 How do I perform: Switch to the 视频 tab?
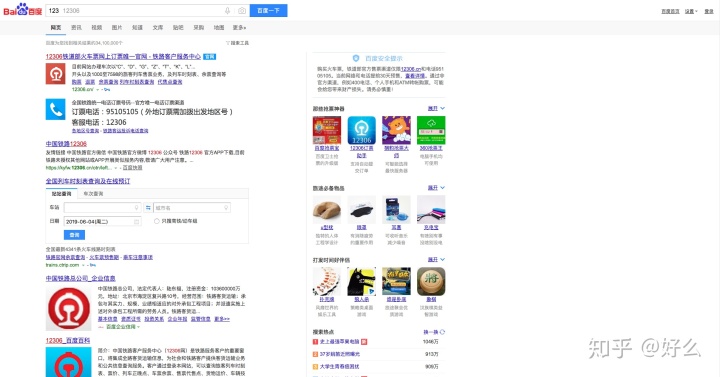(x=96, y=28)
